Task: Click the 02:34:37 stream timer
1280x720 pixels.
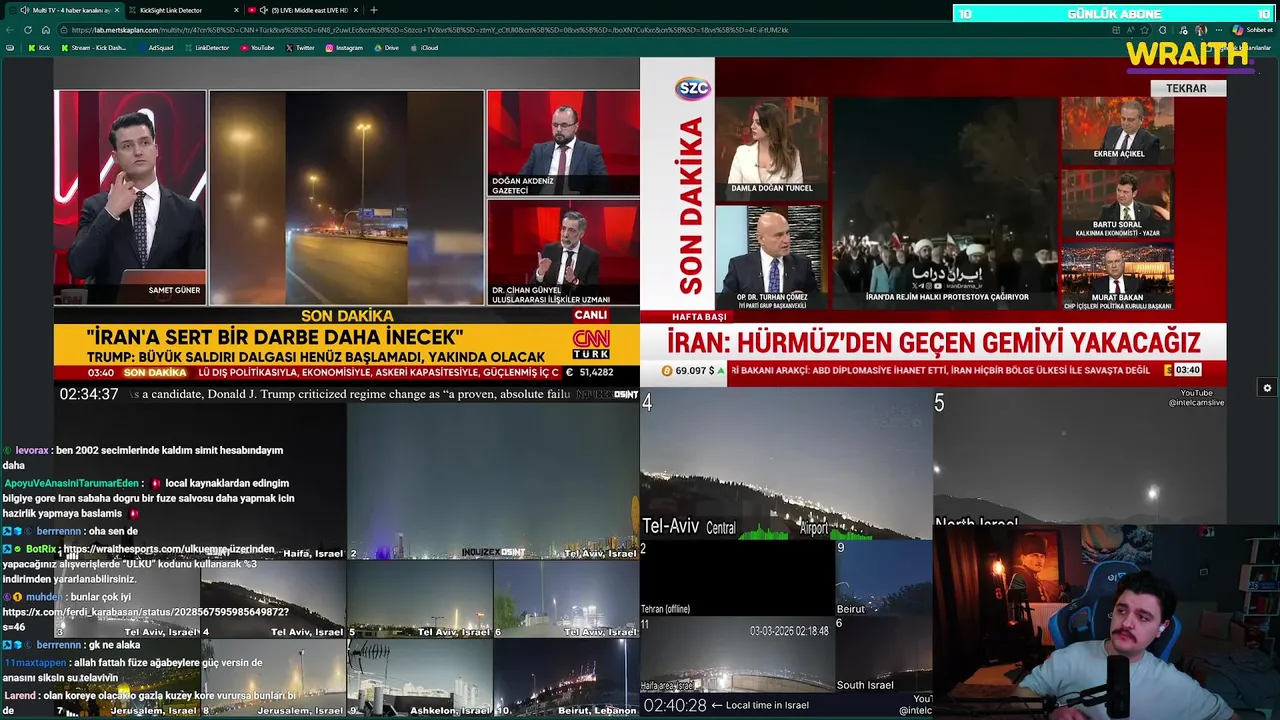Action: click(x=89, y=394)
